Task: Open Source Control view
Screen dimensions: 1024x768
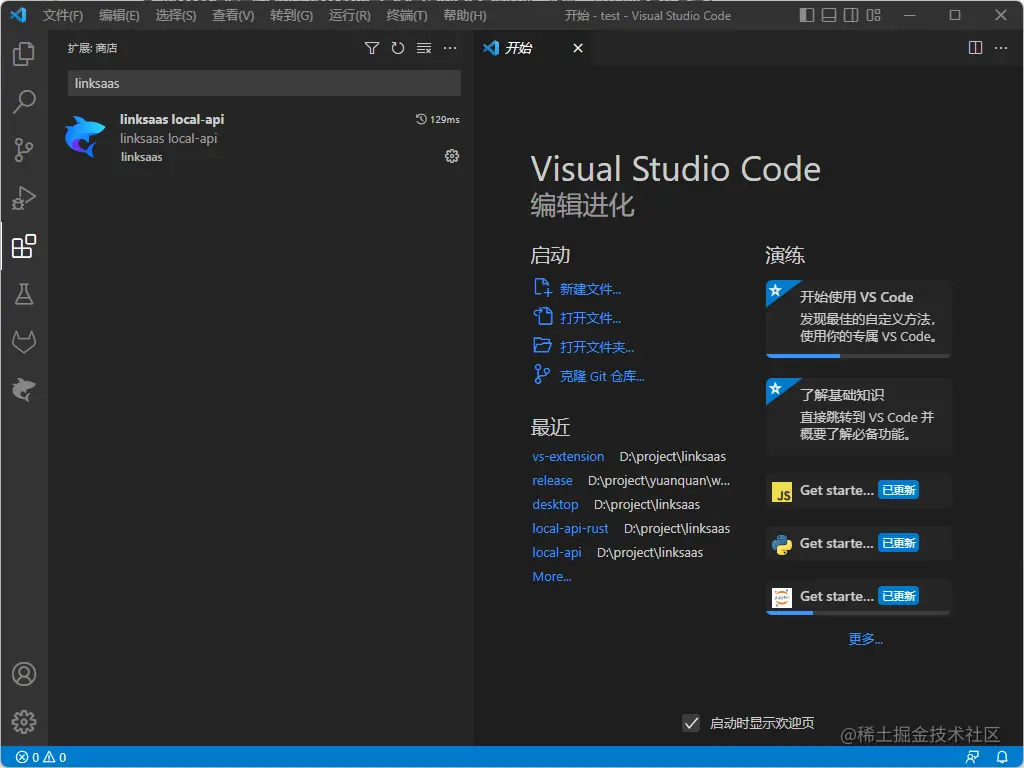Action: [x=24, y=150]
